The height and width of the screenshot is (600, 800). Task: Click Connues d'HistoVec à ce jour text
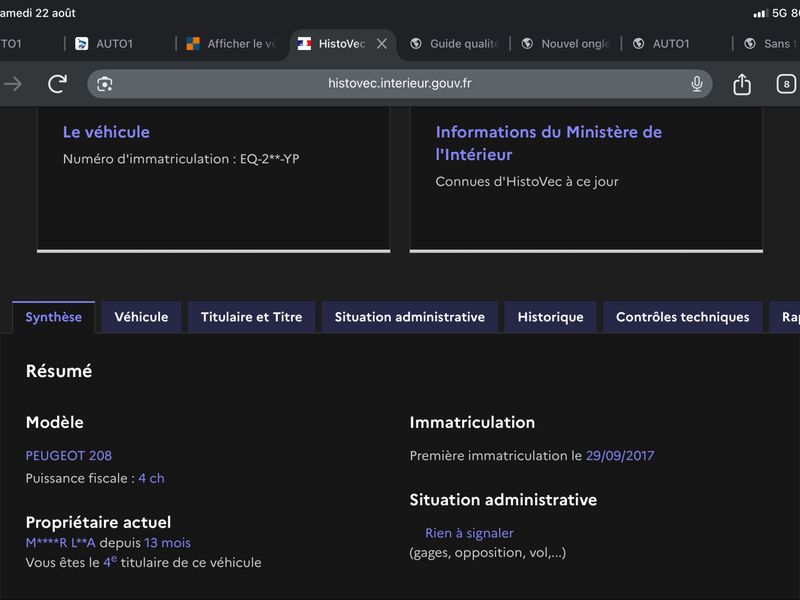click(527, 182)
